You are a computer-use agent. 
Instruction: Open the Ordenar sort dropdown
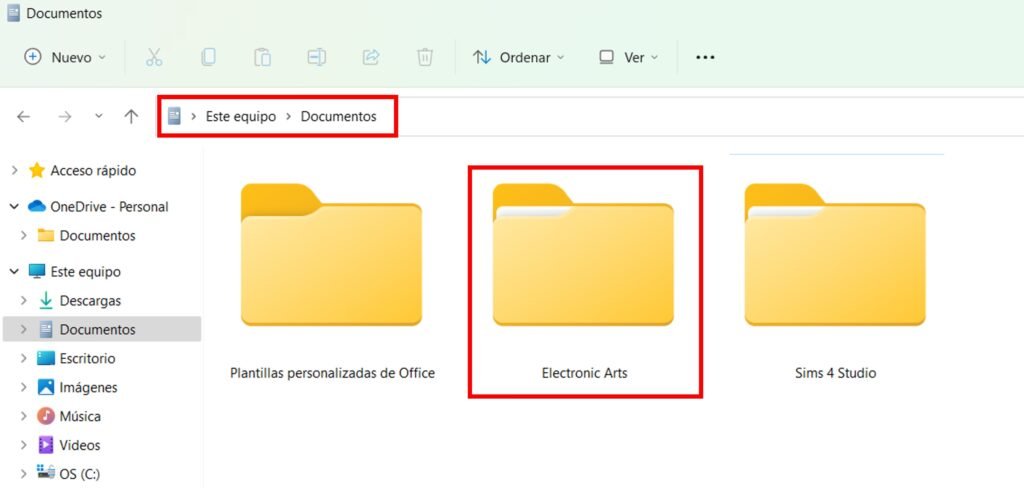(x=518, y=57)
